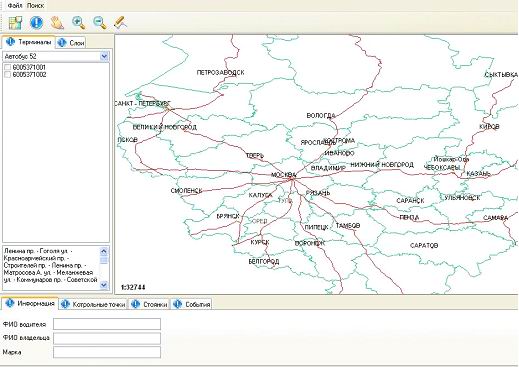Click the События tab icon
The width and height of the screenshot is (519, 367).
pos(178,304)
